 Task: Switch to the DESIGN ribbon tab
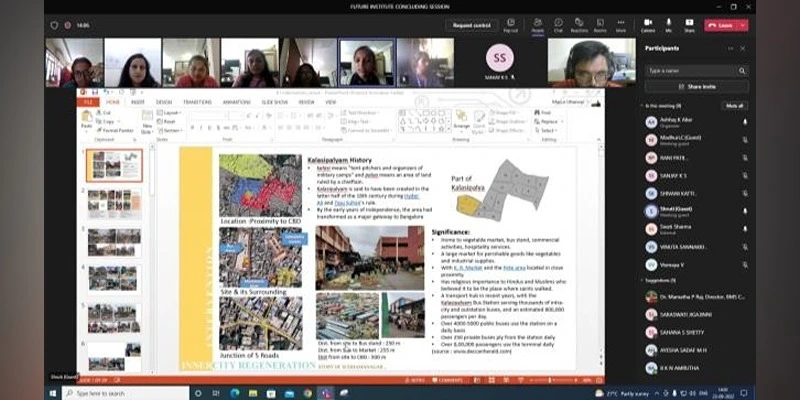tap(164, 102)
